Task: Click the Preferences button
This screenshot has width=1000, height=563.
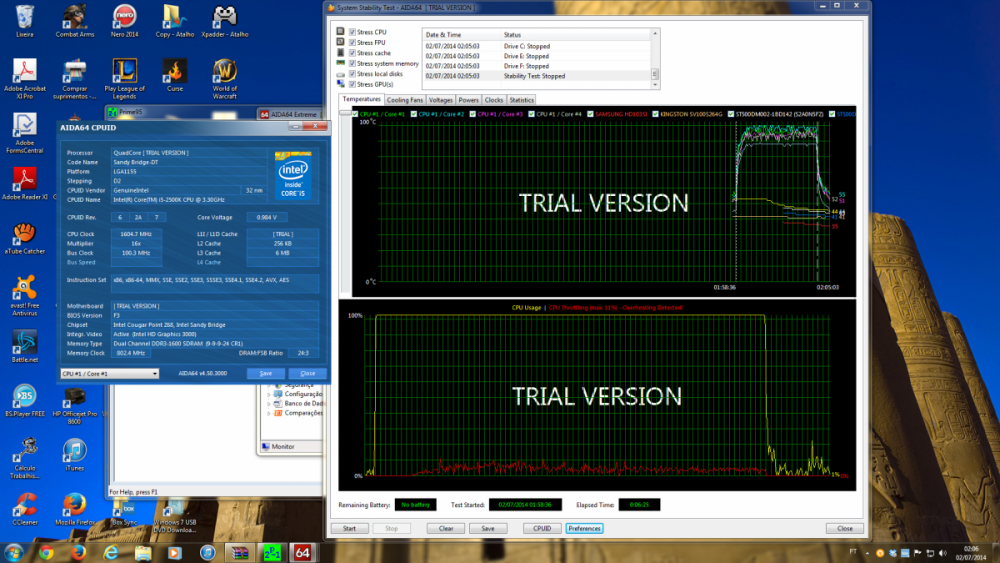Action: click(x=584, y=528)
